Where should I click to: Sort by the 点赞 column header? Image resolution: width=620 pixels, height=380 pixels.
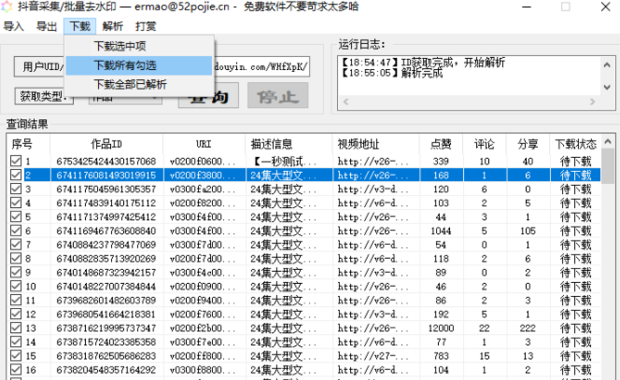[441, 144]
